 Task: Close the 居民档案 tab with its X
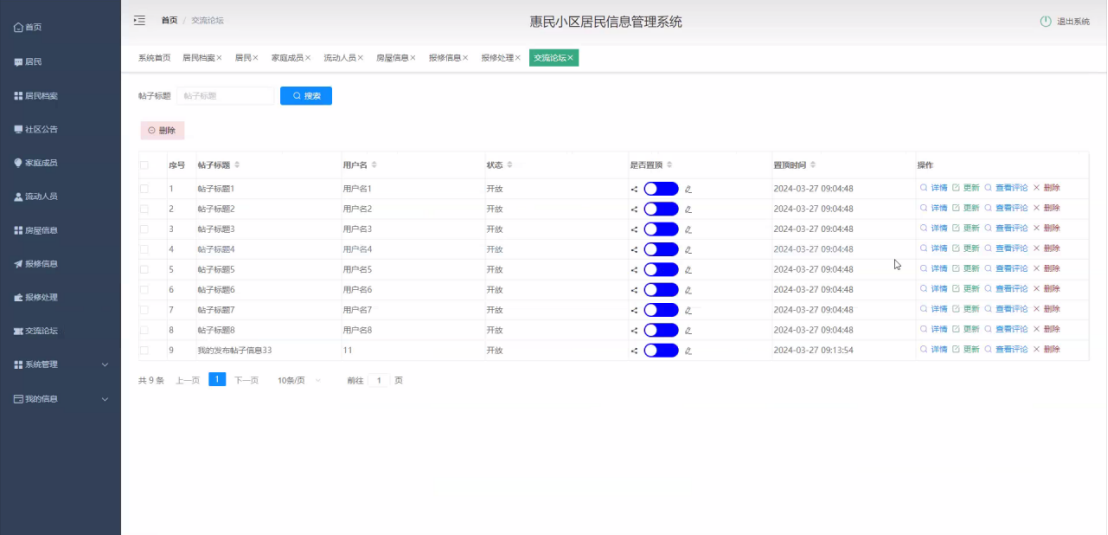point(219,58)
